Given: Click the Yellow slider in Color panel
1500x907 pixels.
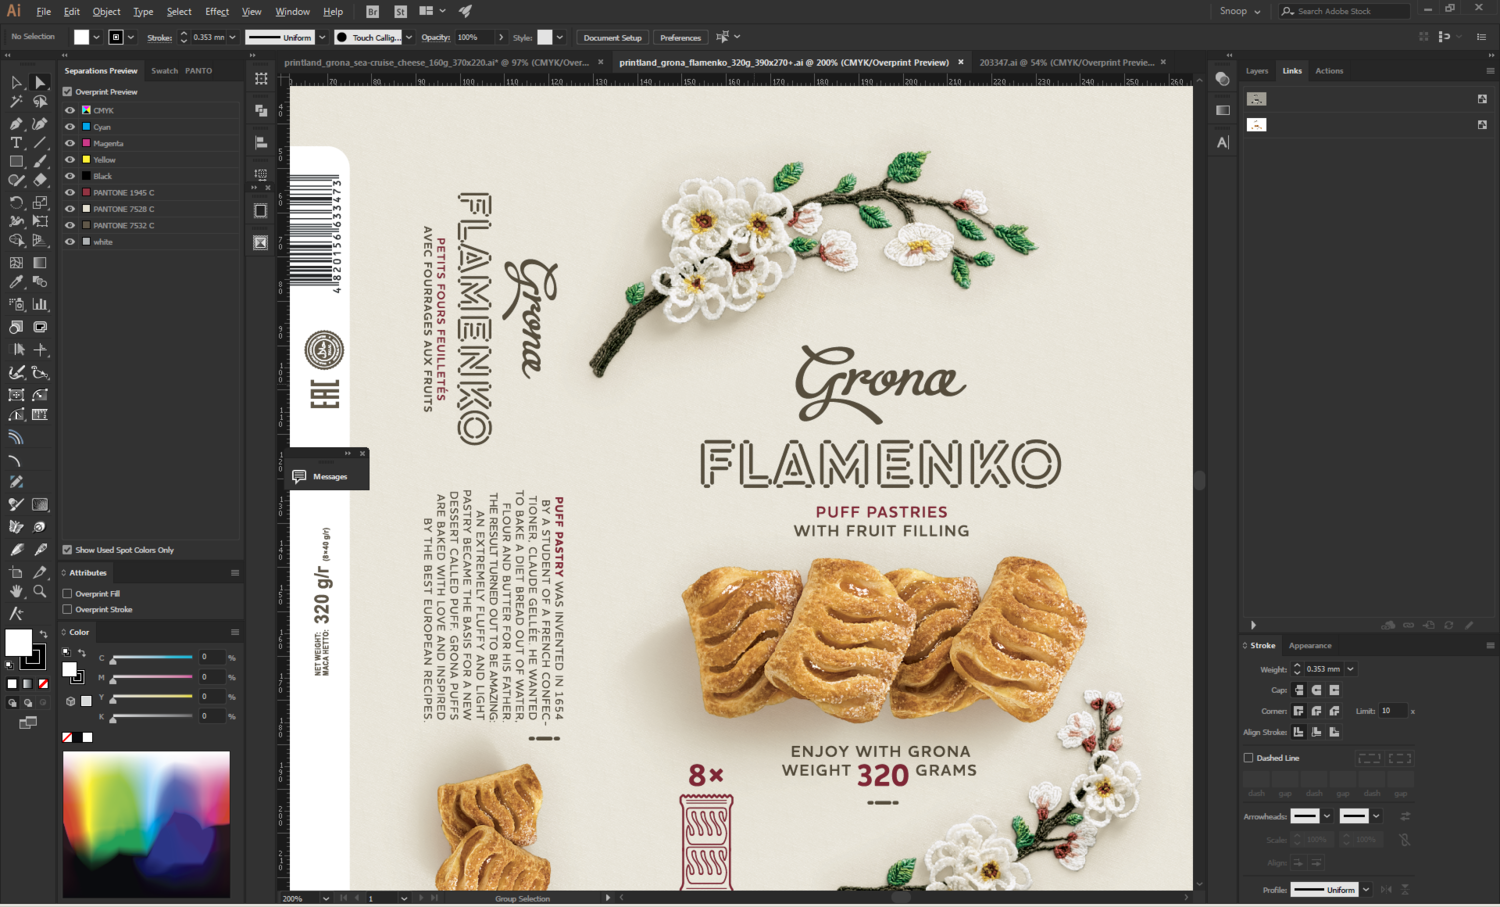Looking at the screenshot, I should [x=152, y=697].
